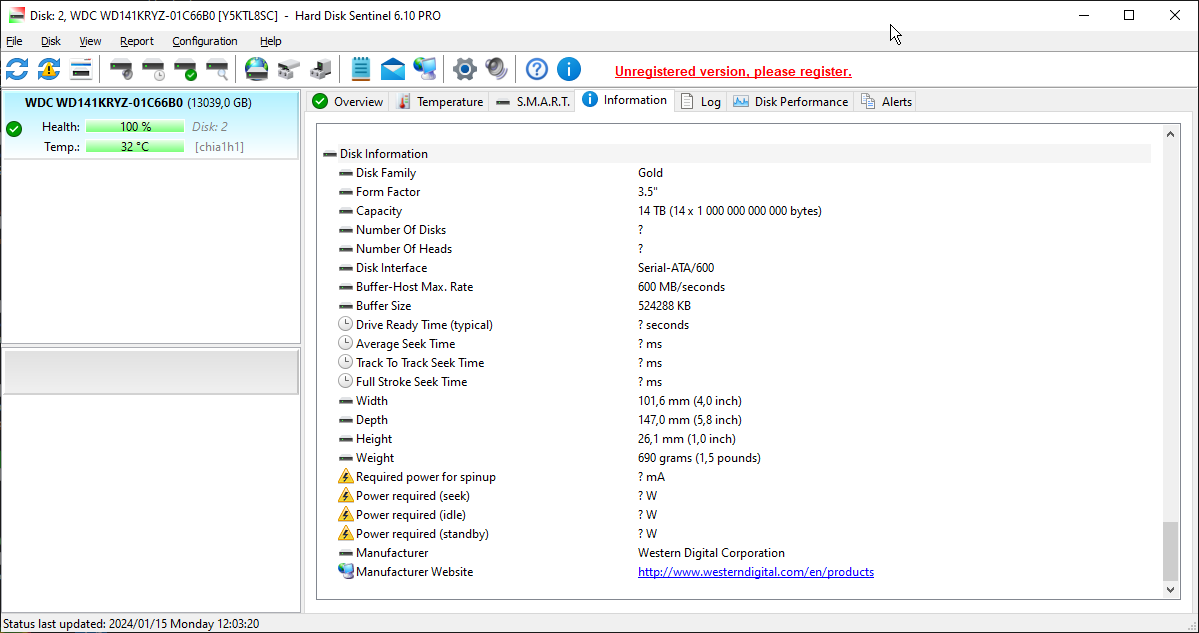Open the Help menu
Viewport: 1199px width, 633px height.
[x=271, y=41]
